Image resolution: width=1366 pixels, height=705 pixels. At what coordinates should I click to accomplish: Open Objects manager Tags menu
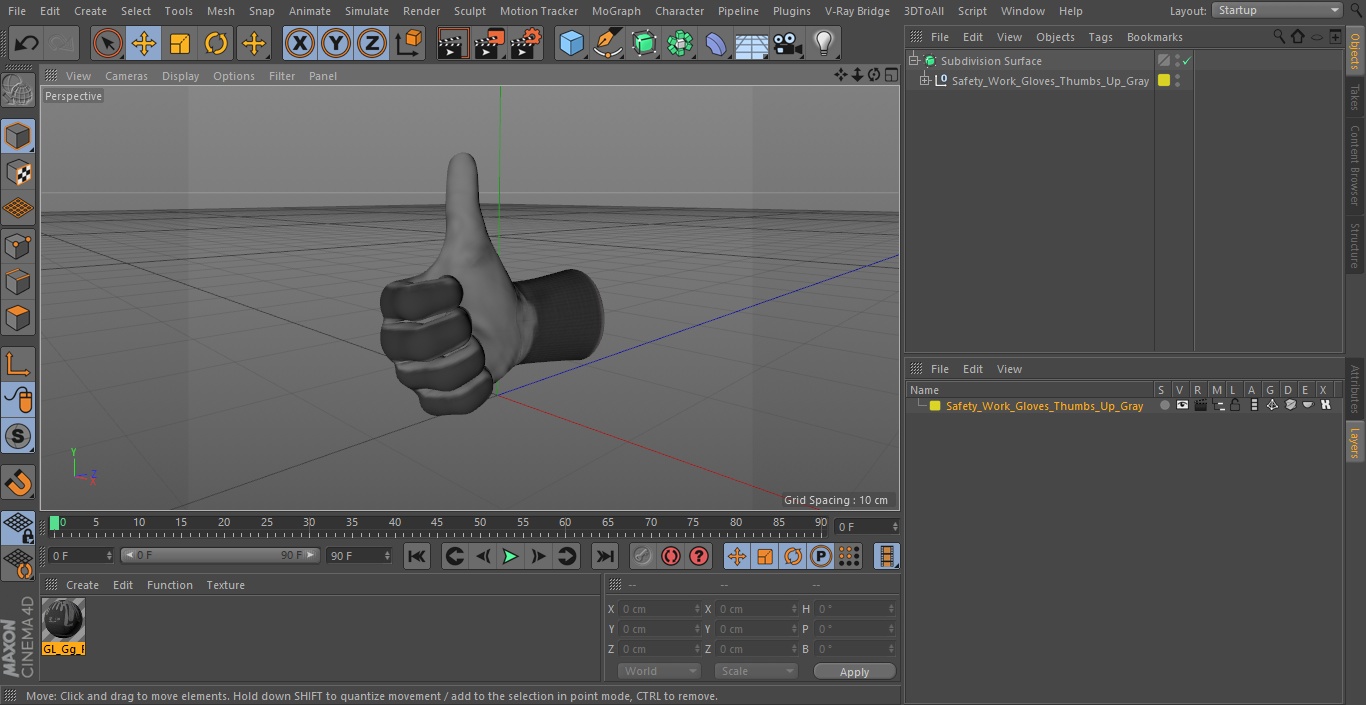coord(1100,37)
